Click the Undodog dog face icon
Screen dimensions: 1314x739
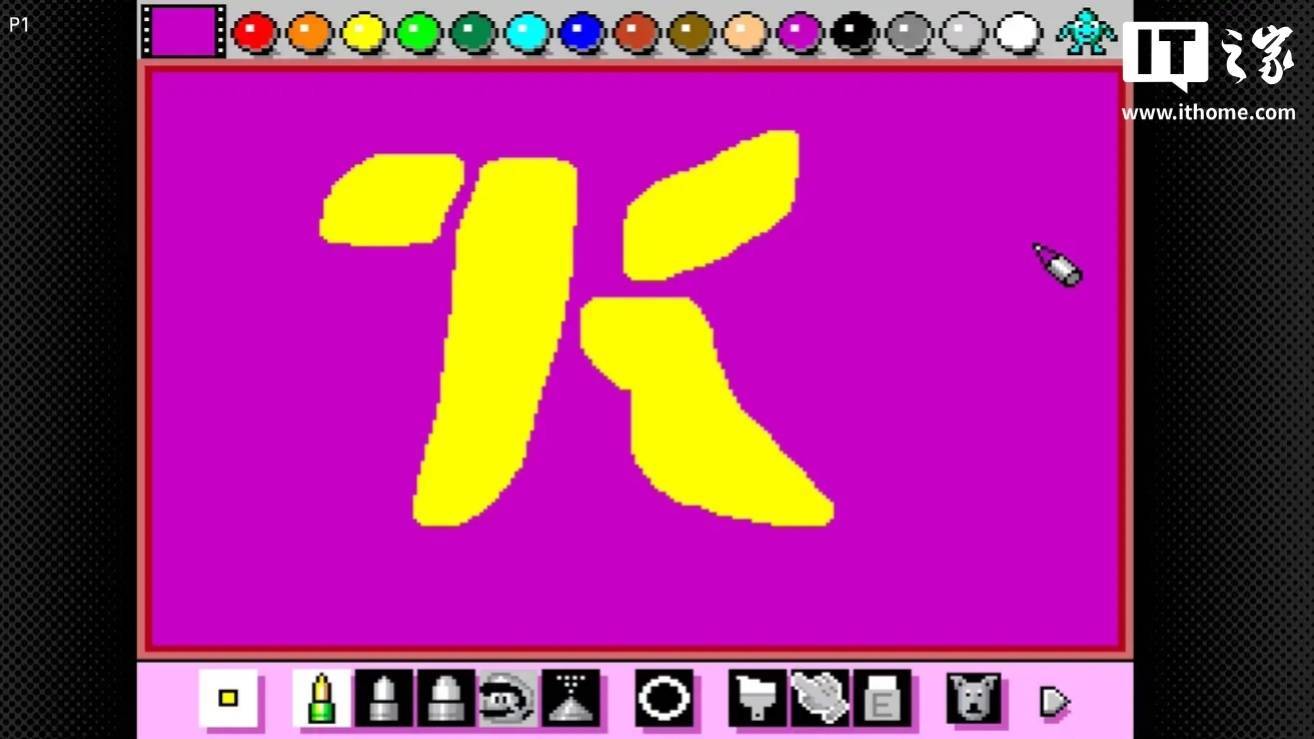[x=974, y=698]
